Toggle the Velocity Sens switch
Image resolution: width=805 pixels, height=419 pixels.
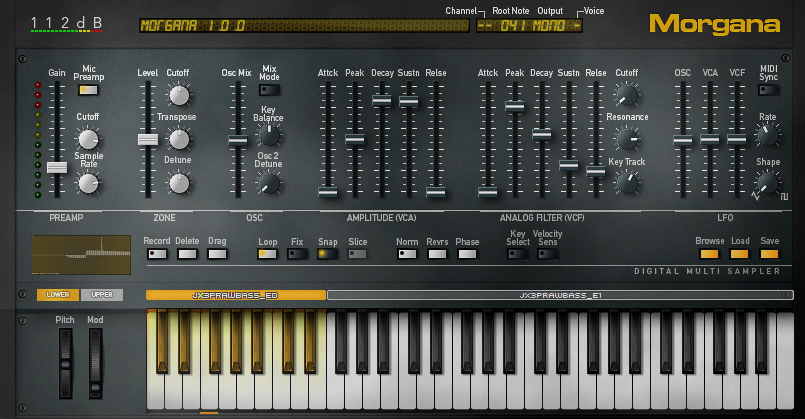point(547,254)
